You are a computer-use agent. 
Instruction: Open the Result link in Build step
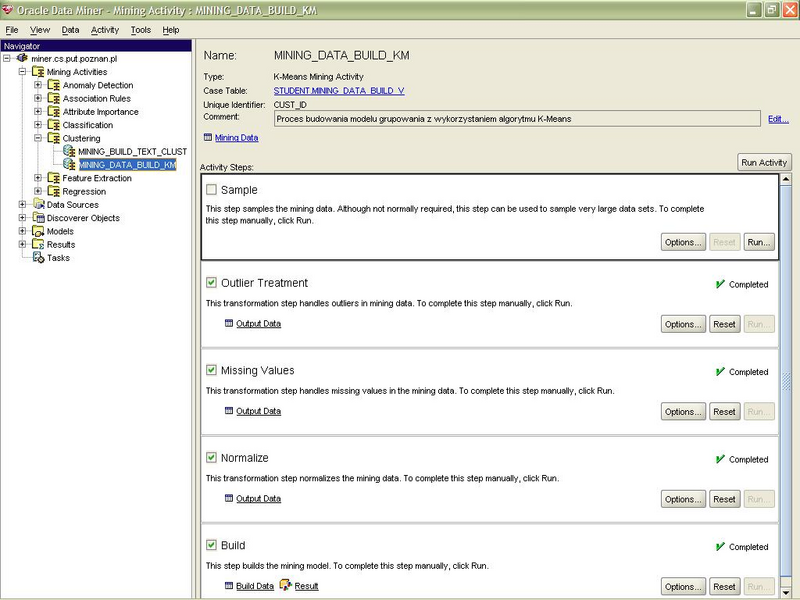[306, 586]
